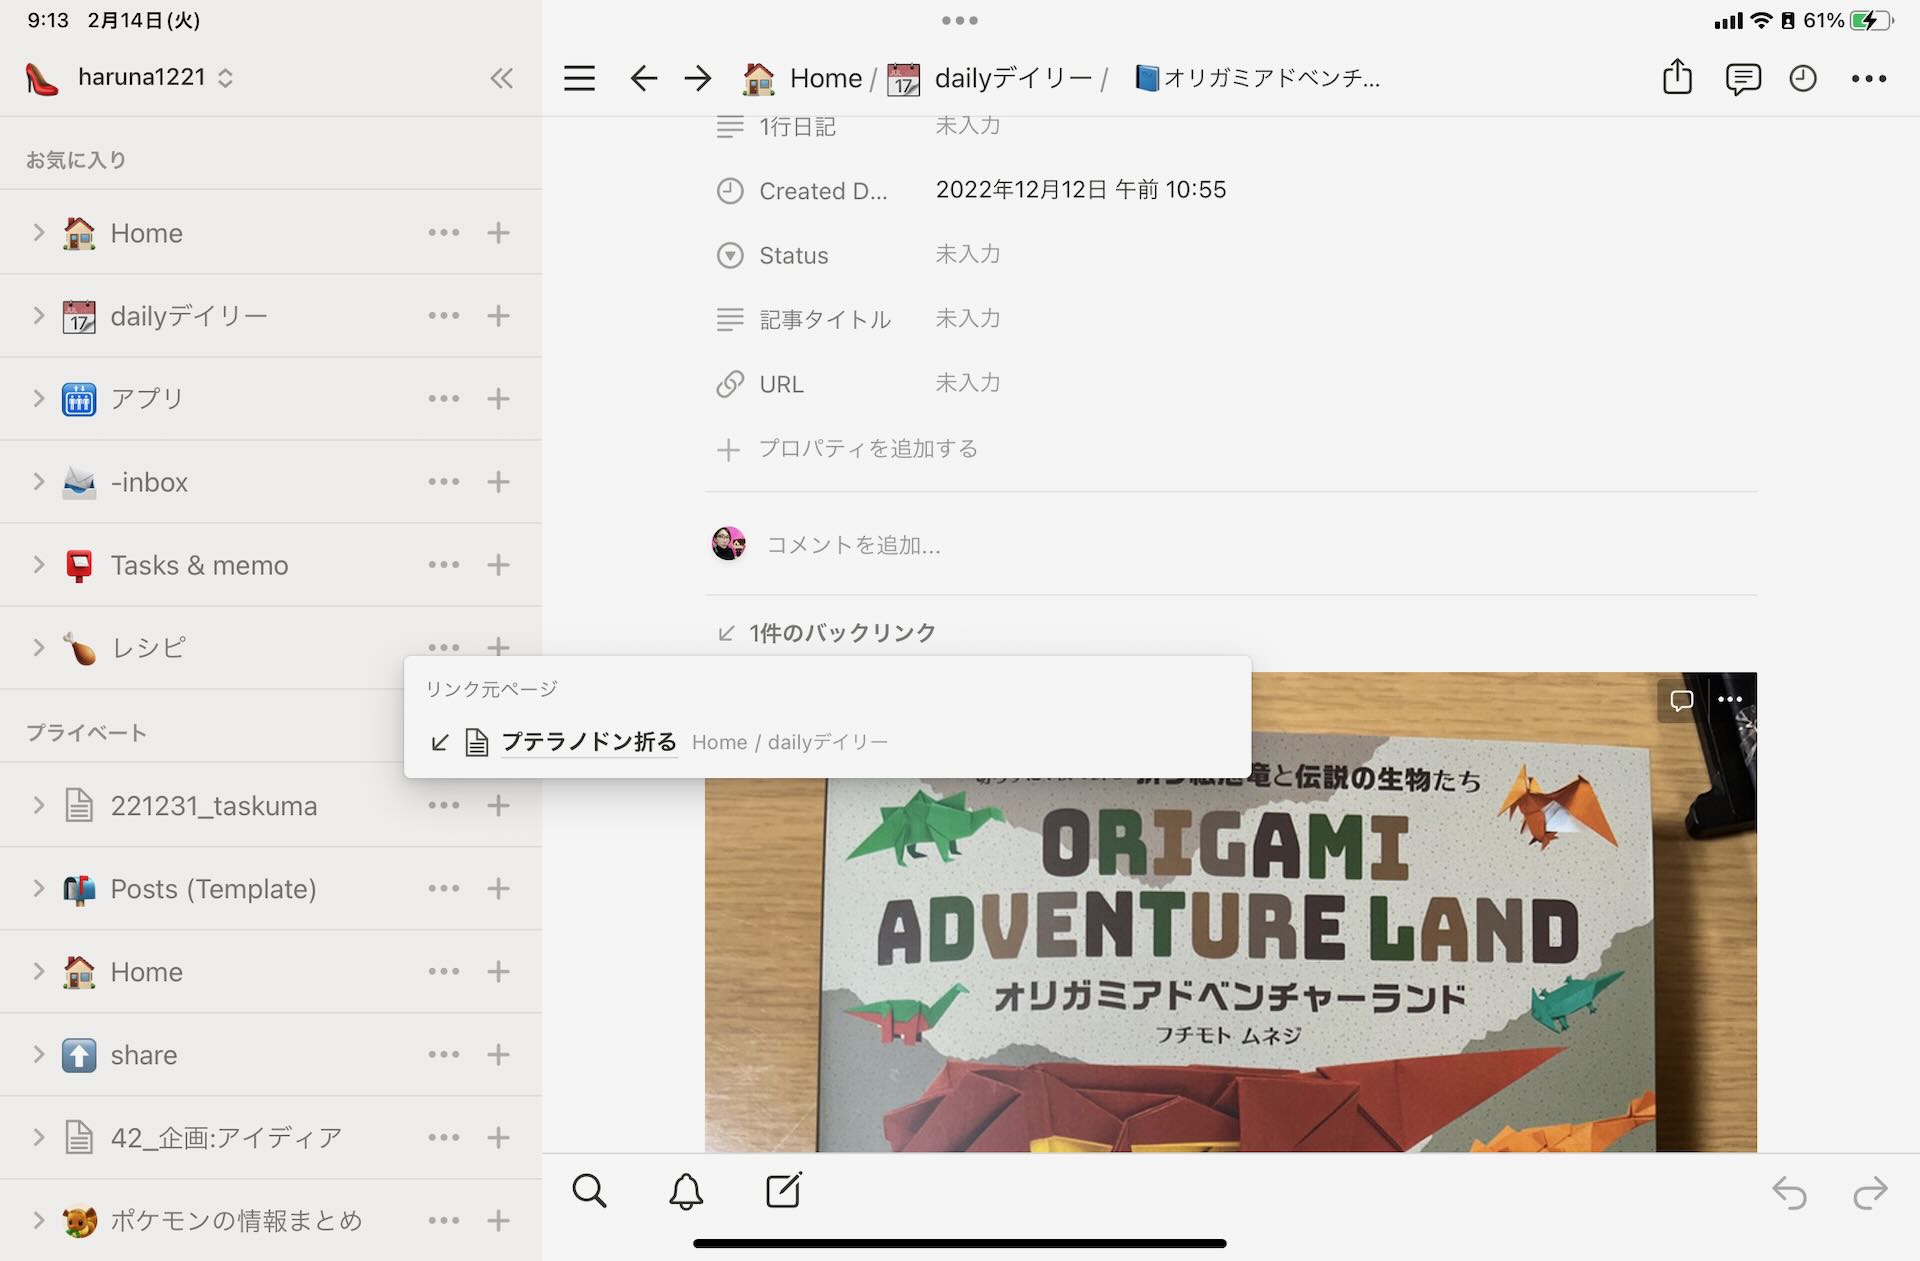The height and width of the screenshot is (1261, 1920).
Task: Add comment on the book image
Action: [x=1682, y=700]
